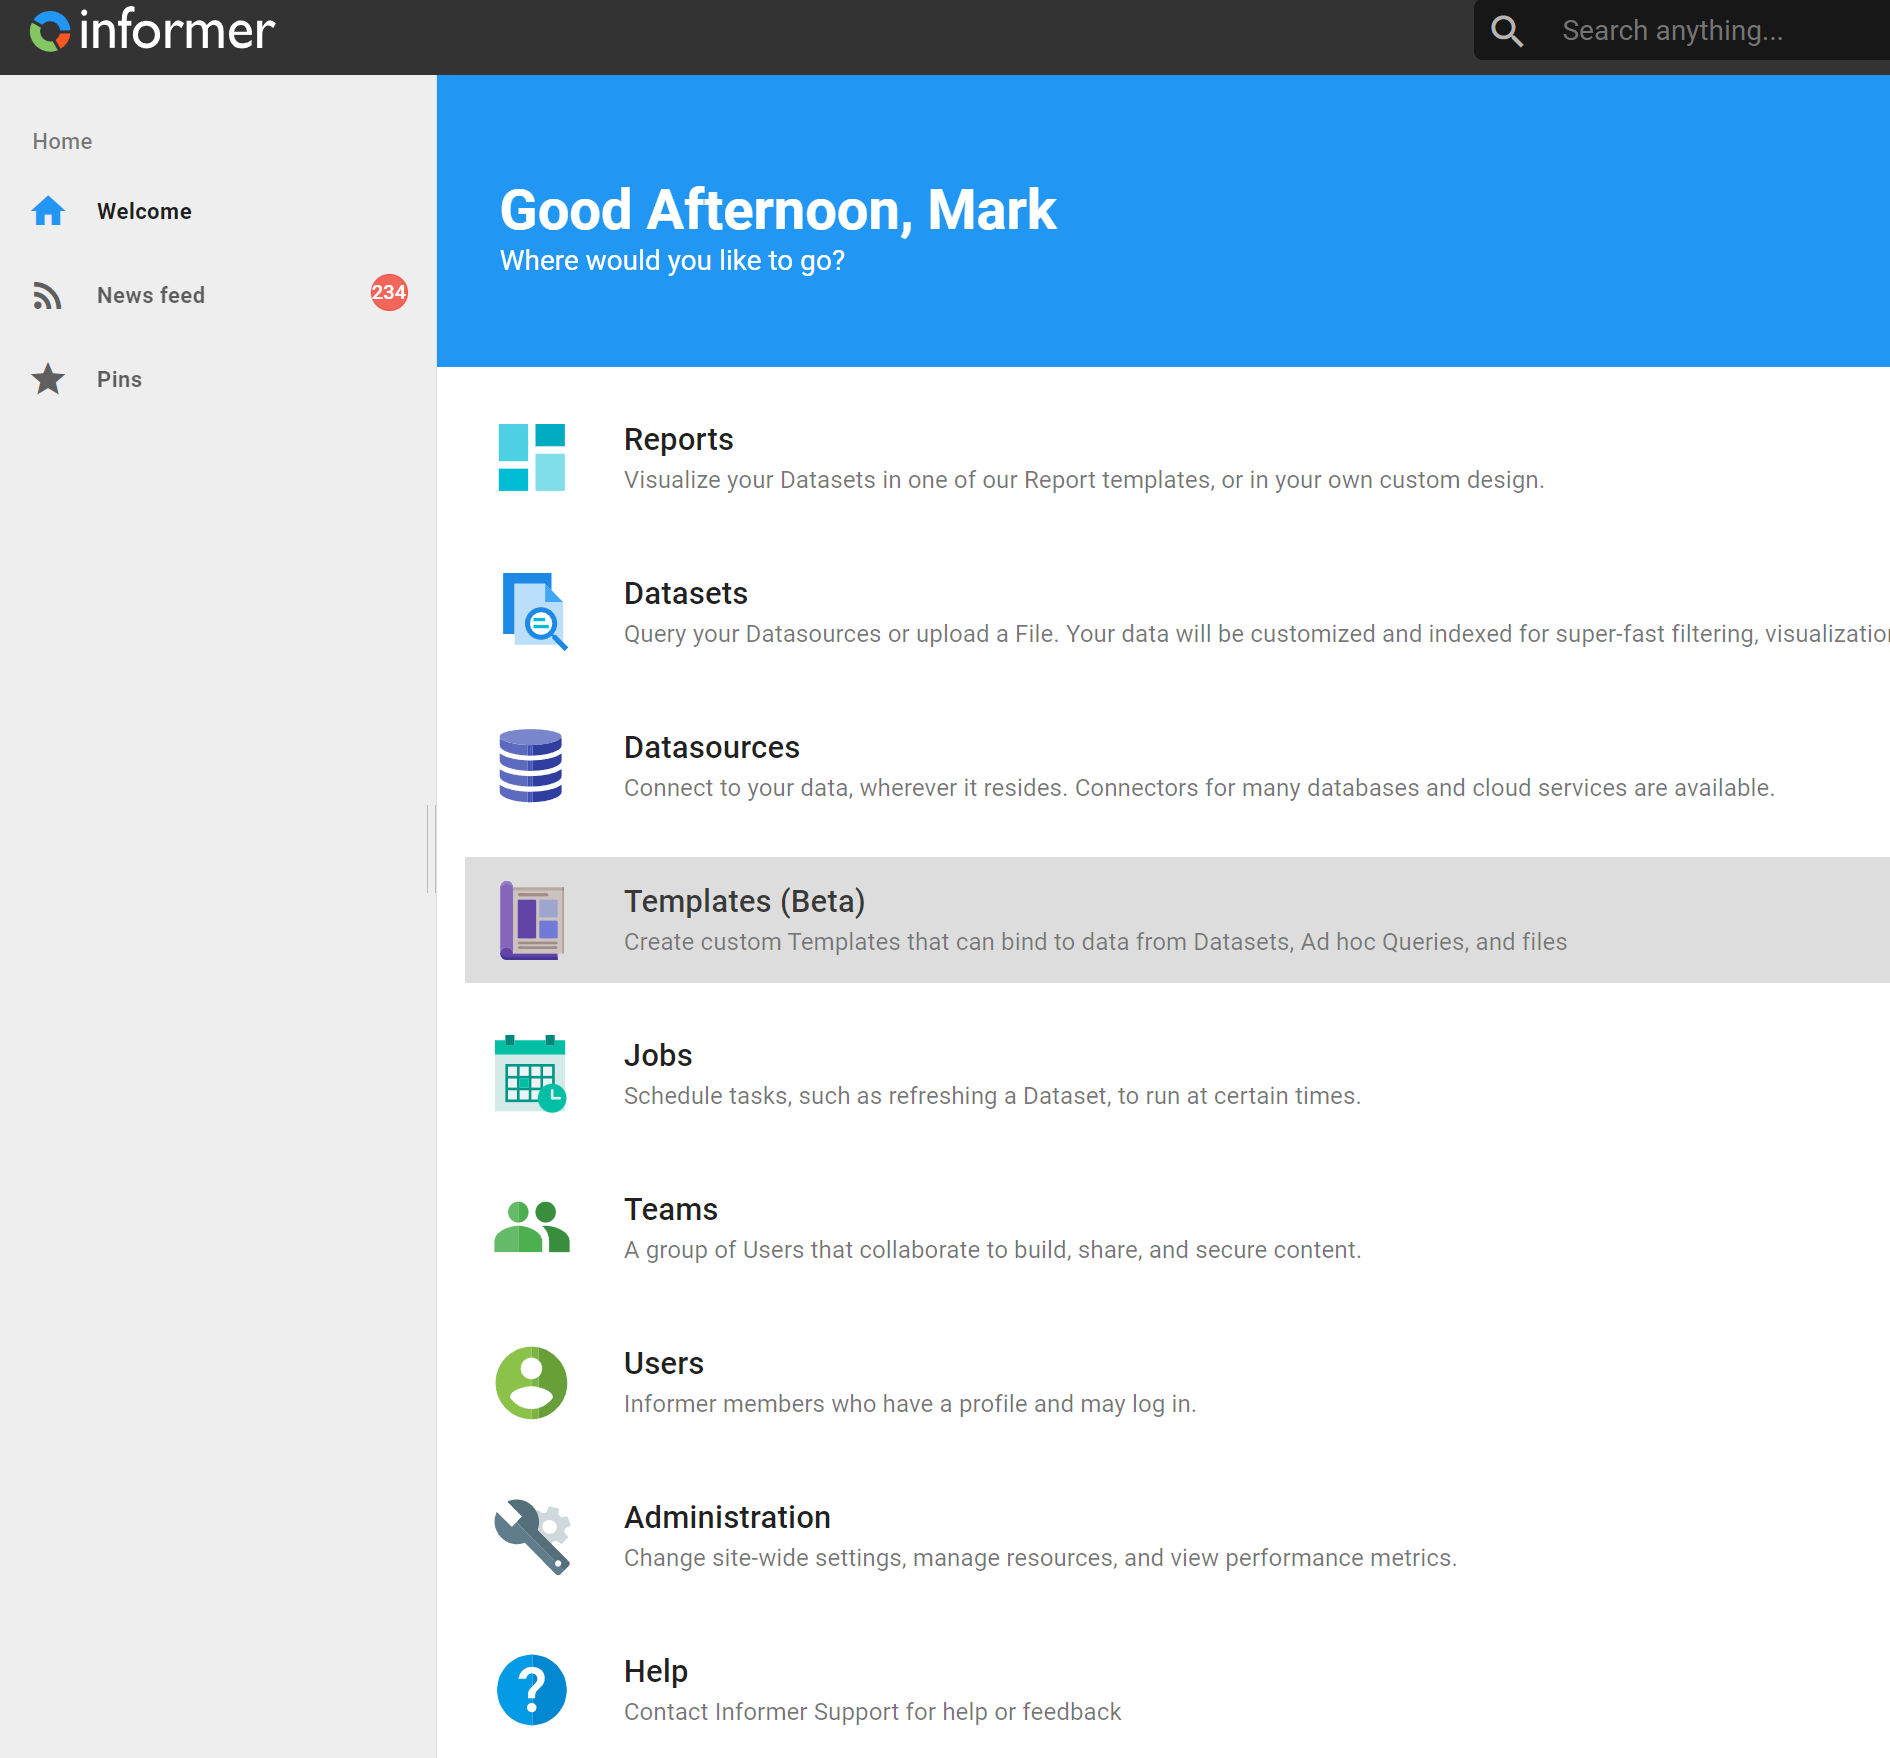Click 'Schedule tasks, such as refreshing' description
Viewport: 1890px width, 1758px height.
(992, 1096)
